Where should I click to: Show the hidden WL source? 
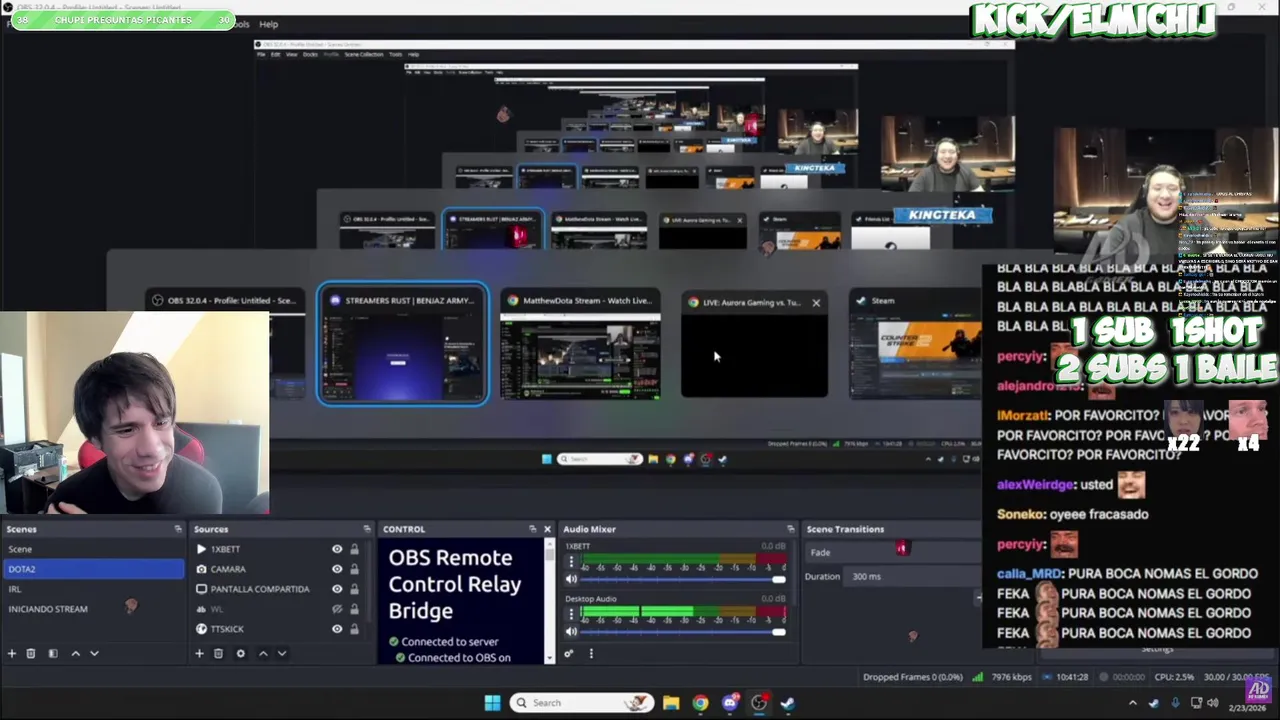(x=337, y=609)
